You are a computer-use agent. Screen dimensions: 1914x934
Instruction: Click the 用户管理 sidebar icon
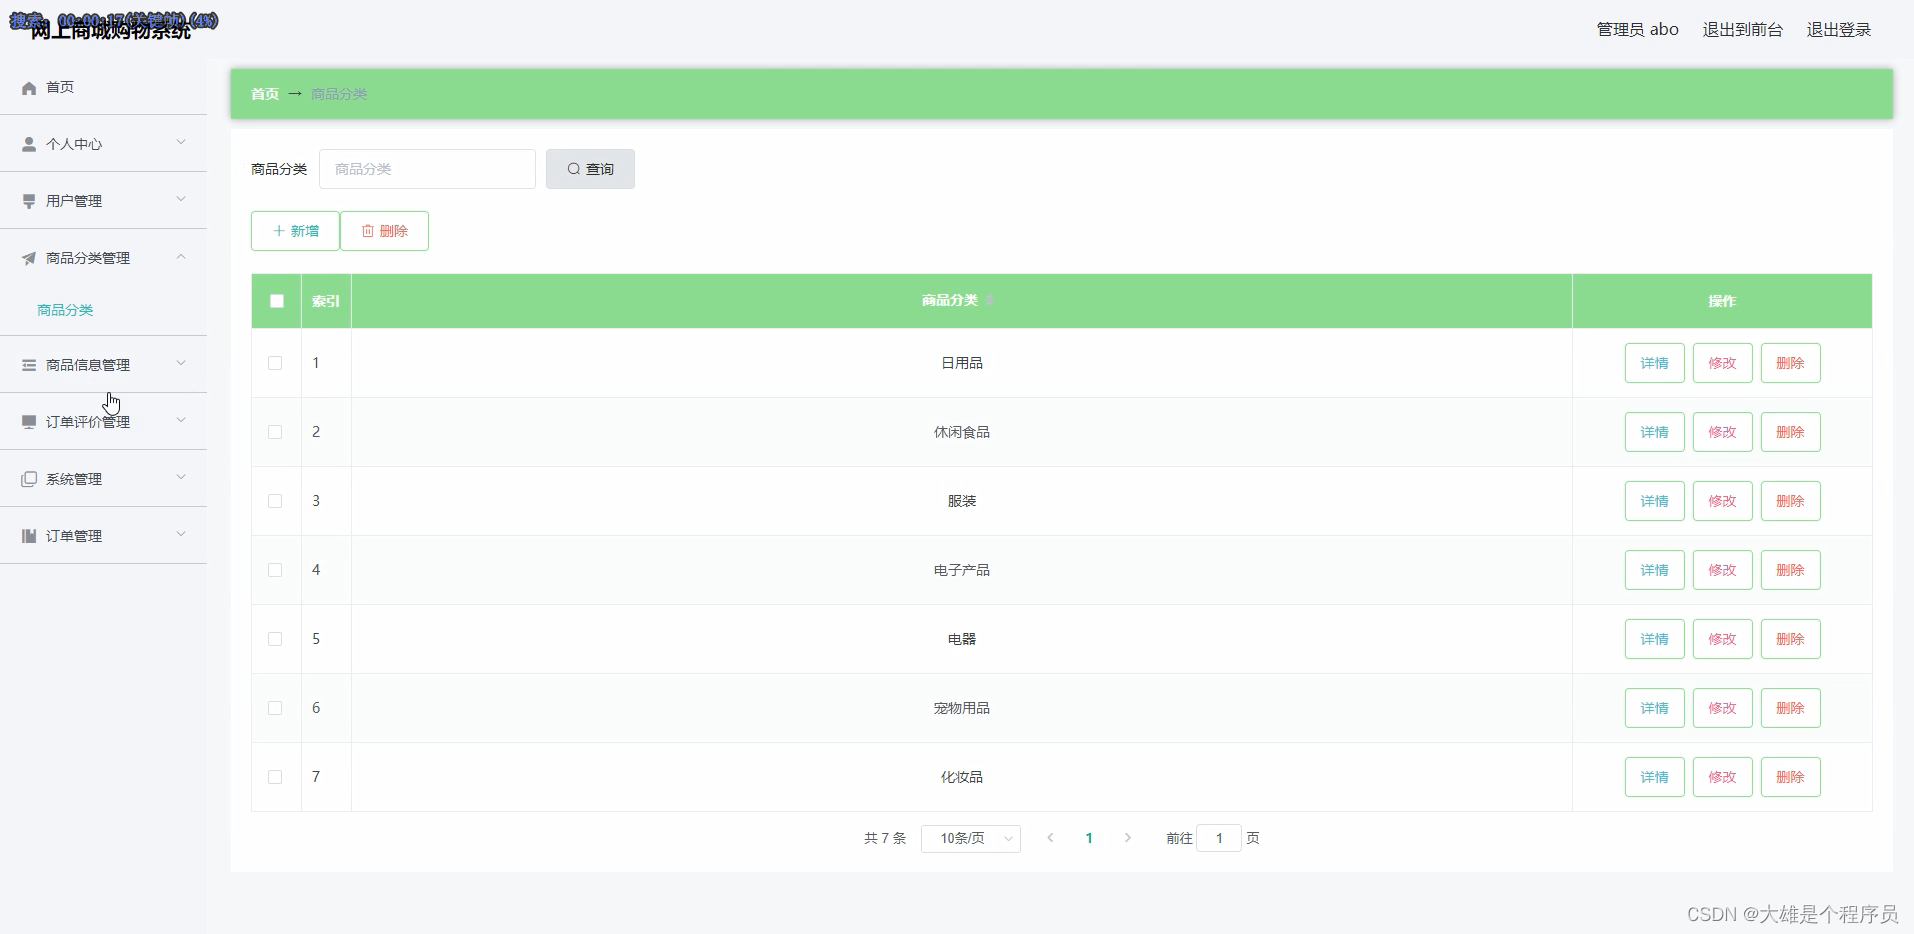(x=29, y=202)
